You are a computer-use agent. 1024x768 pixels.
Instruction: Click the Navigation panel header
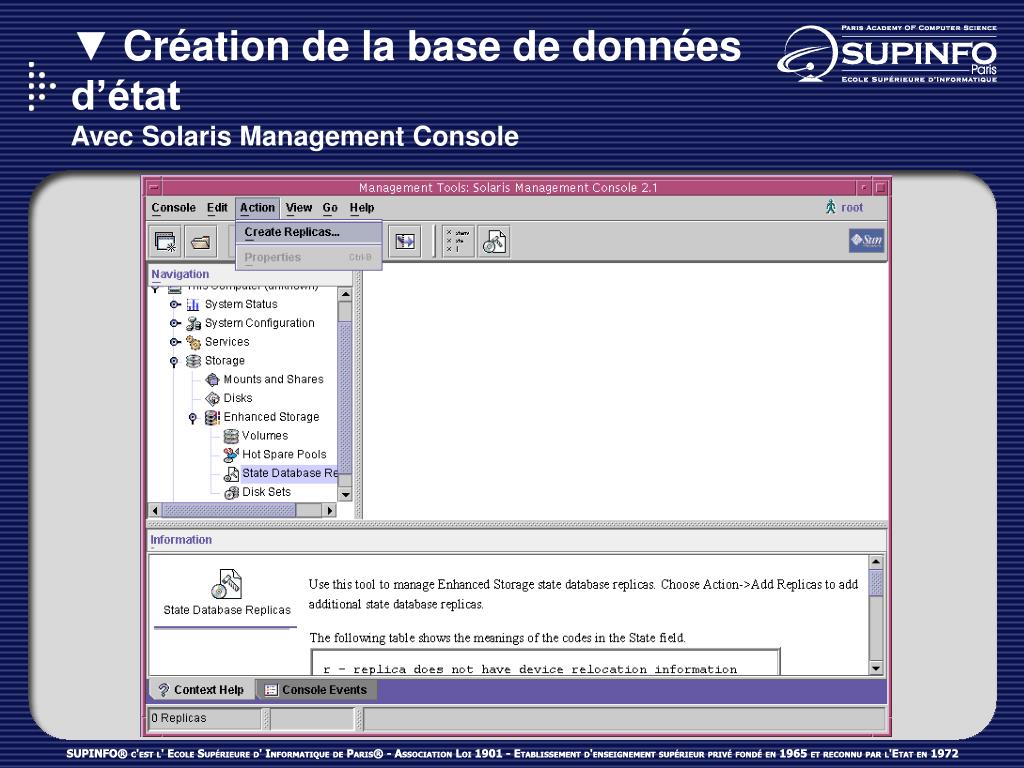click(250, 274)
